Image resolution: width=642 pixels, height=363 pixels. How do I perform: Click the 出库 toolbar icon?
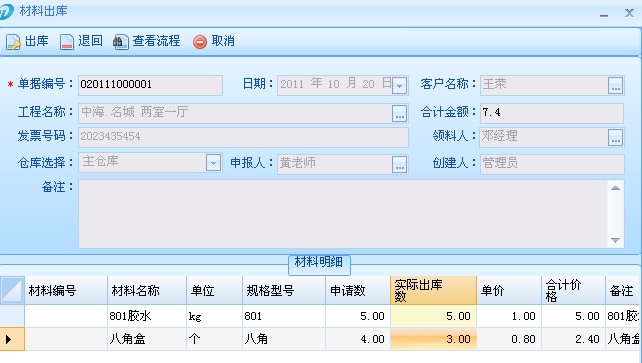point(13,42)
